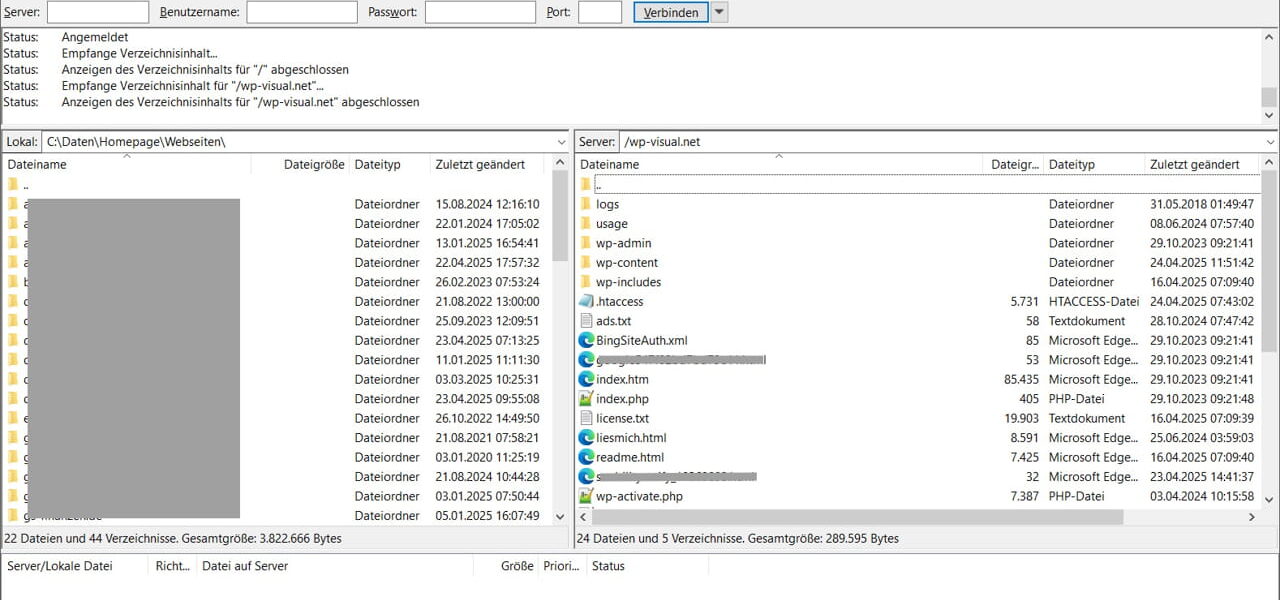Sort server list by Dateityp column
Screen dimensions: 1280x600
1094,164
